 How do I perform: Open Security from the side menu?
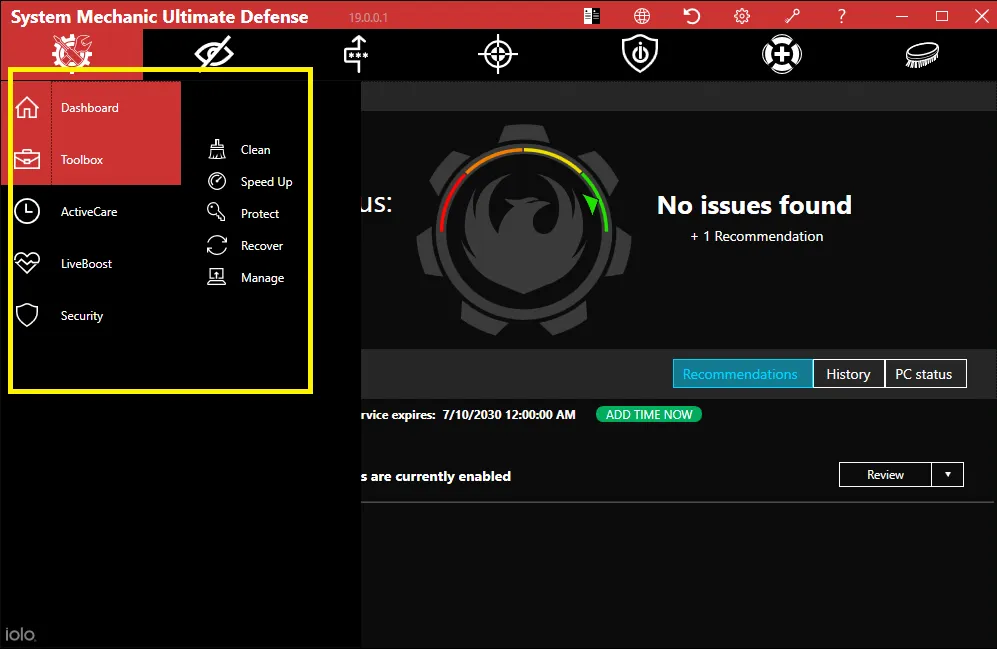click(x=82, y=316)
